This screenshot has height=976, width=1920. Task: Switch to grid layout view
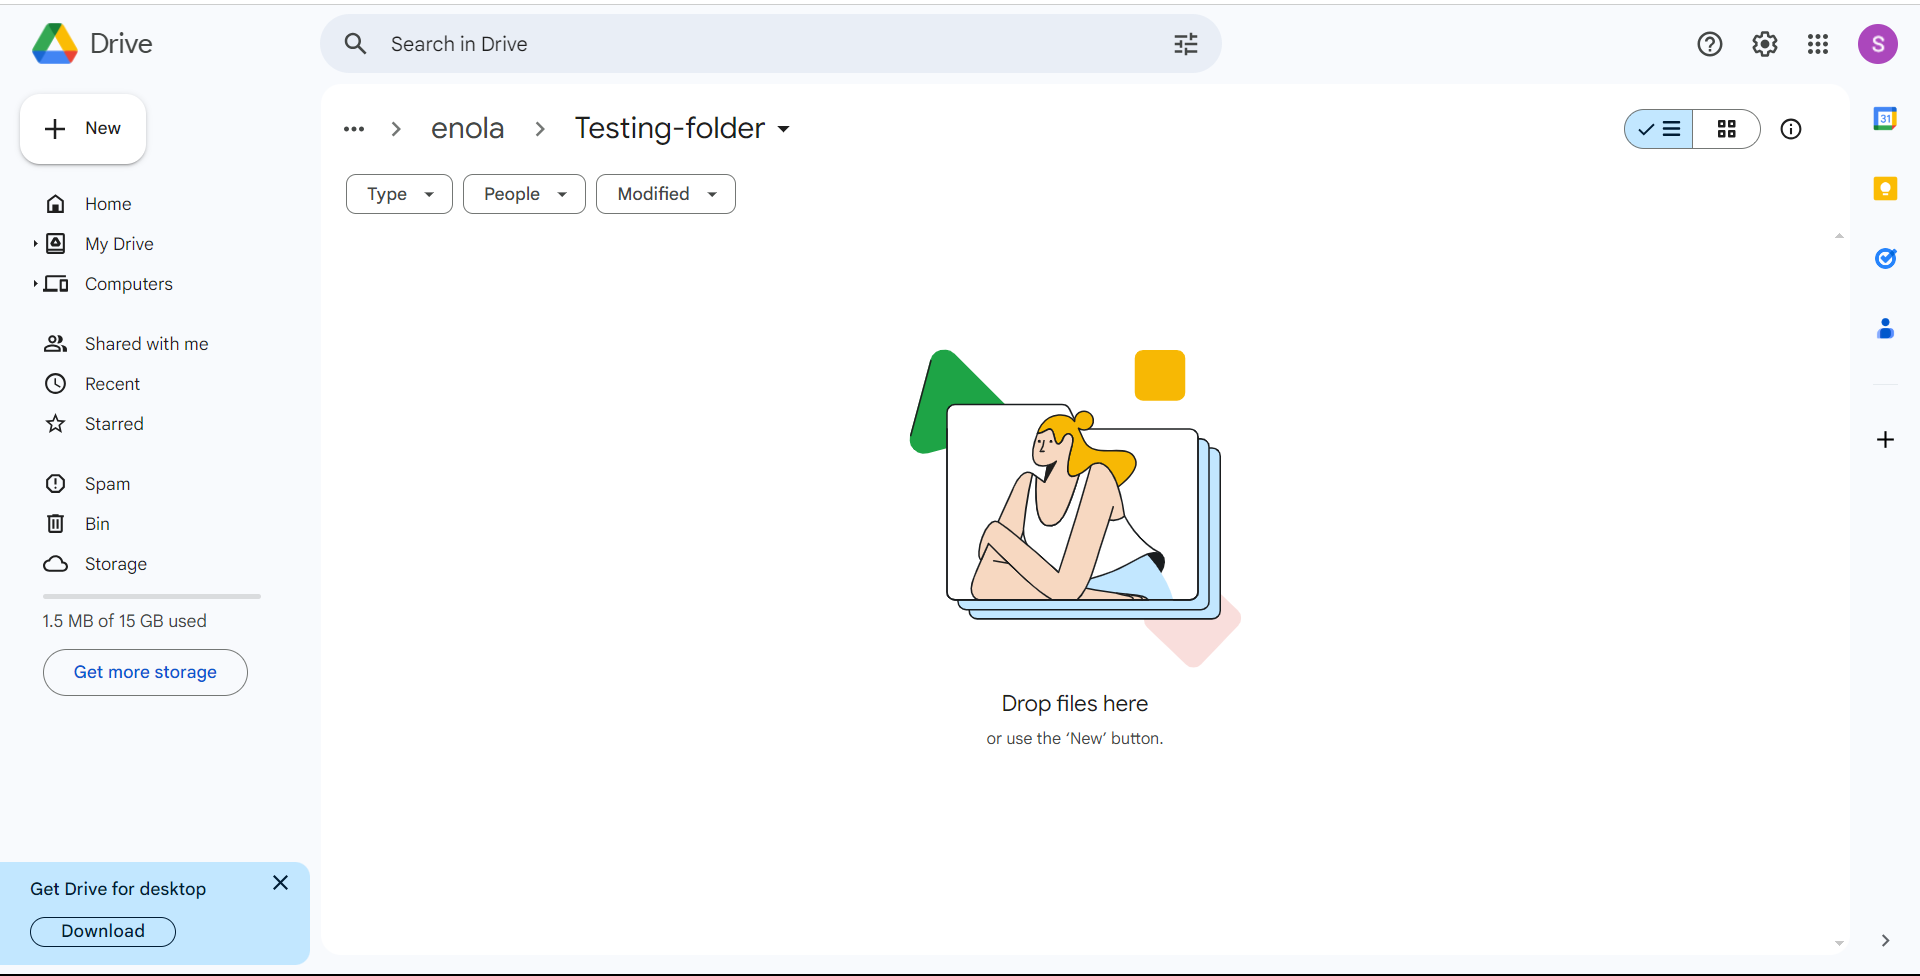(x=1727, y=129)
